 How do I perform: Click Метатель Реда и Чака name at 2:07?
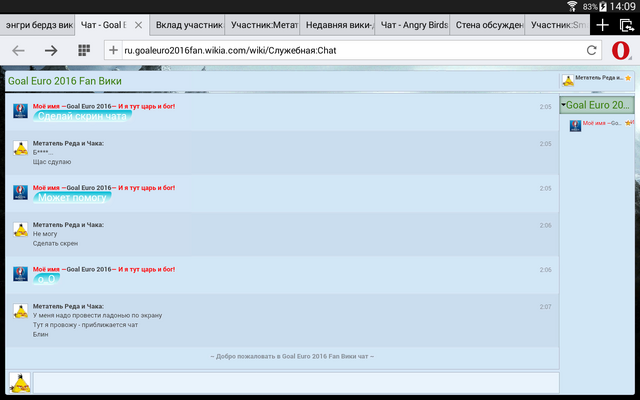click(x=68, y=306)
